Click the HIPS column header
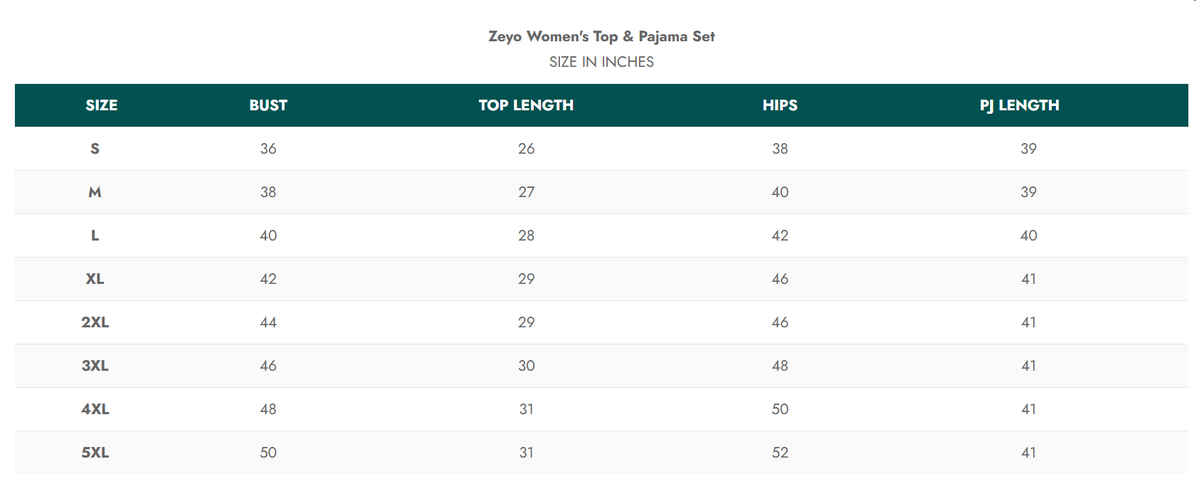Viewport: 1200px width, 496px height. click(x=780, y=105)
